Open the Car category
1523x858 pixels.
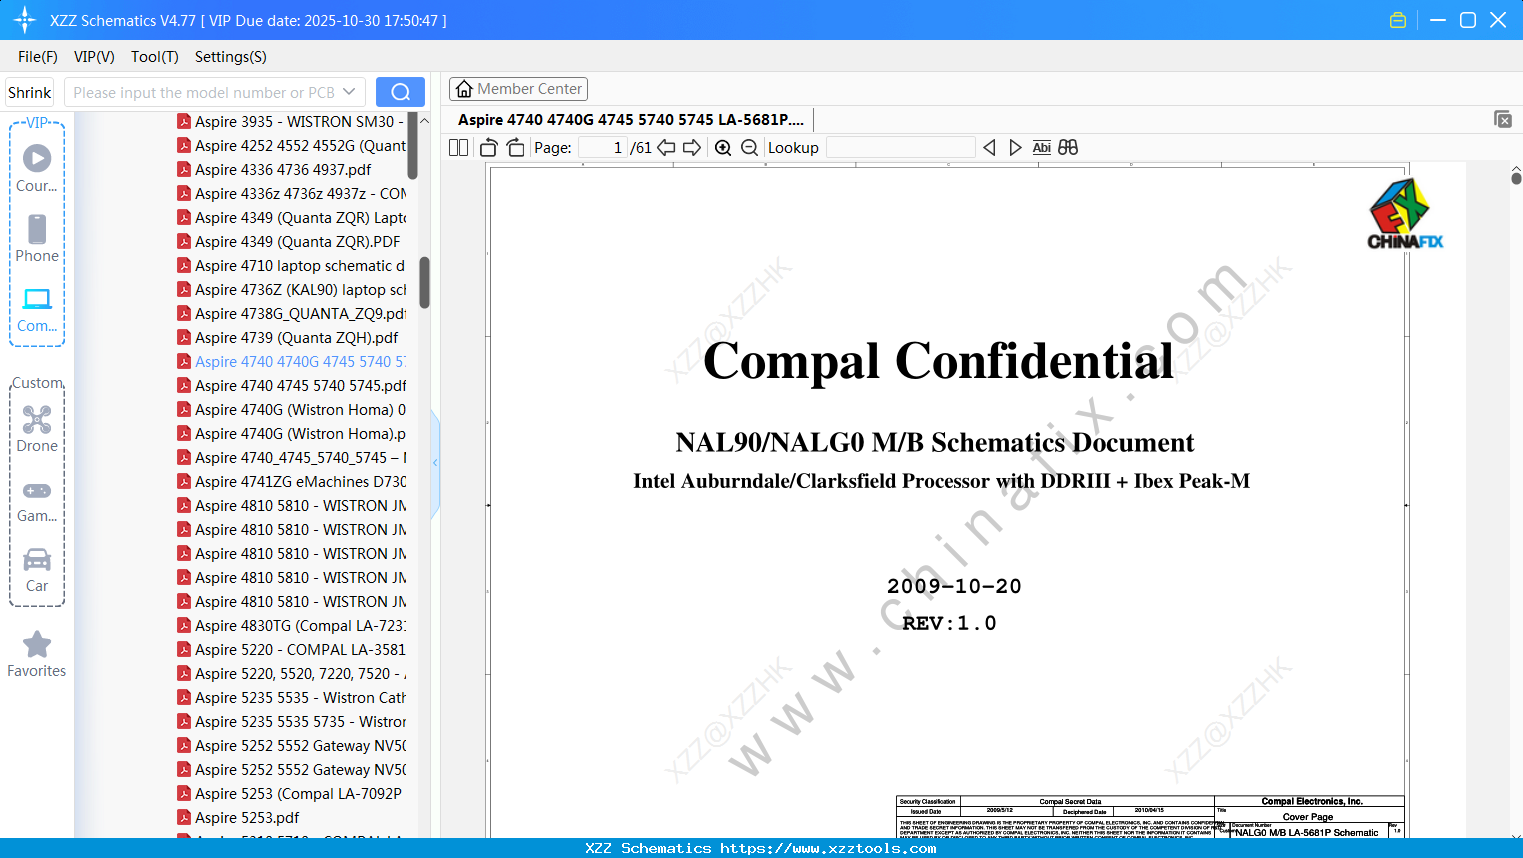click(37, 570)
